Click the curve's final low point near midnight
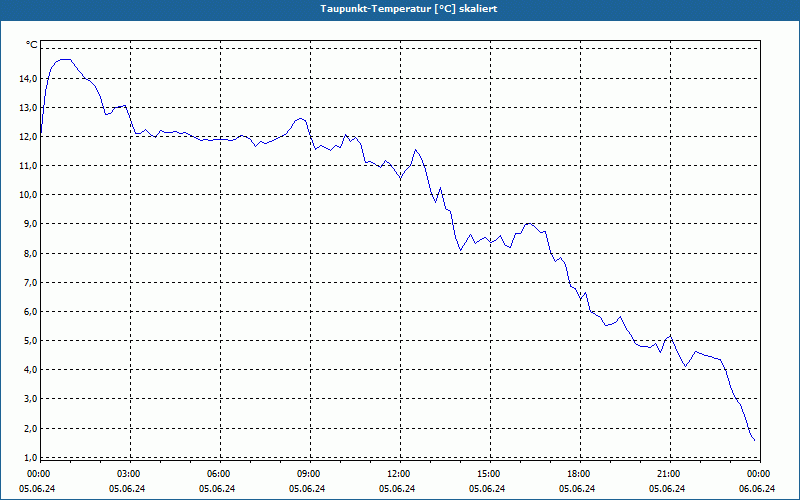800x500 pixels. tap(754, 440)
